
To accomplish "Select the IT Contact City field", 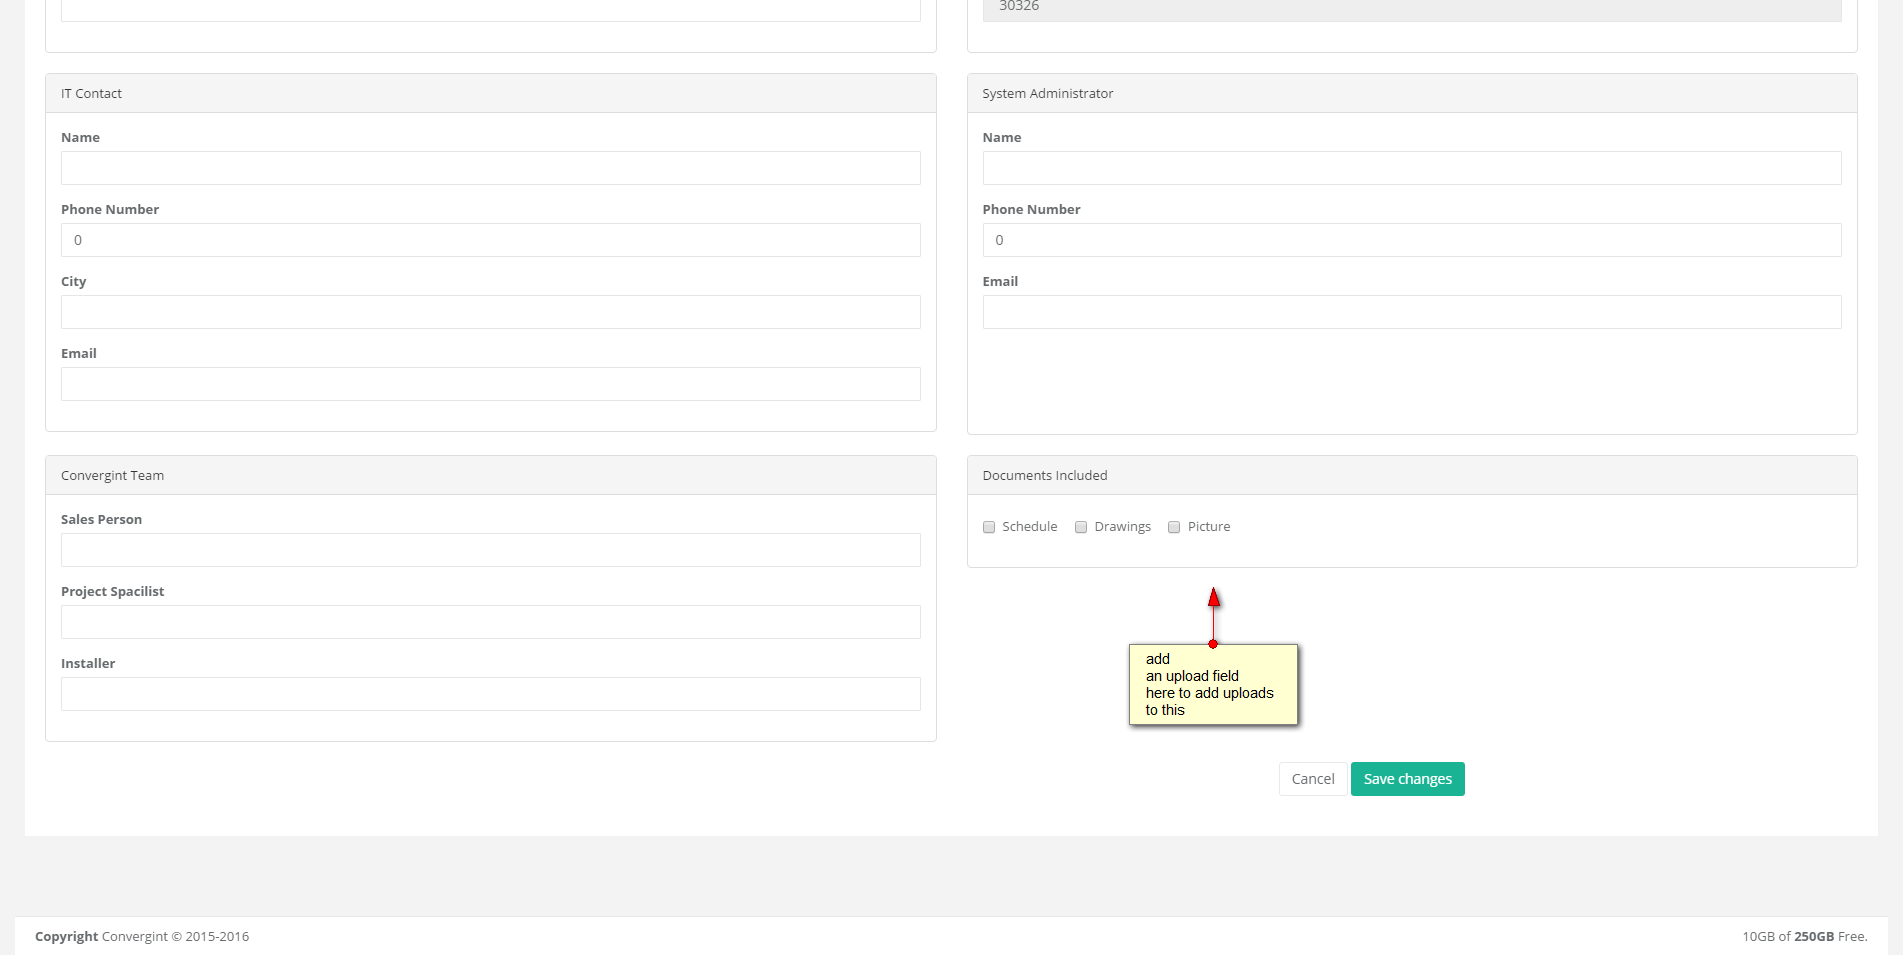I will coord(490,312).
